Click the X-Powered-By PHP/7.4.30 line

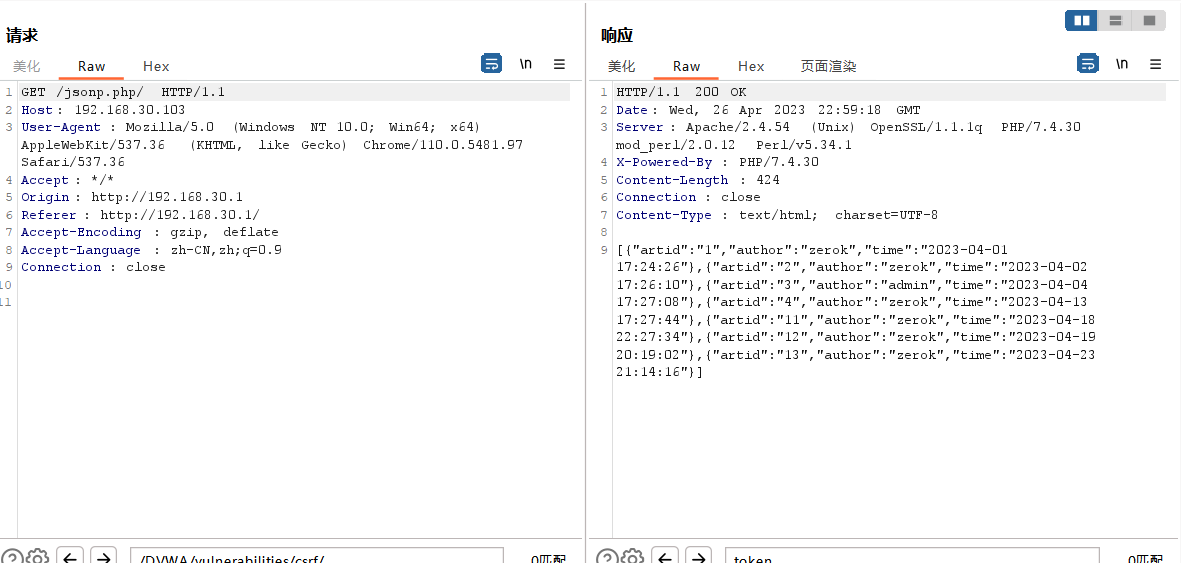[x=717, y=162]
